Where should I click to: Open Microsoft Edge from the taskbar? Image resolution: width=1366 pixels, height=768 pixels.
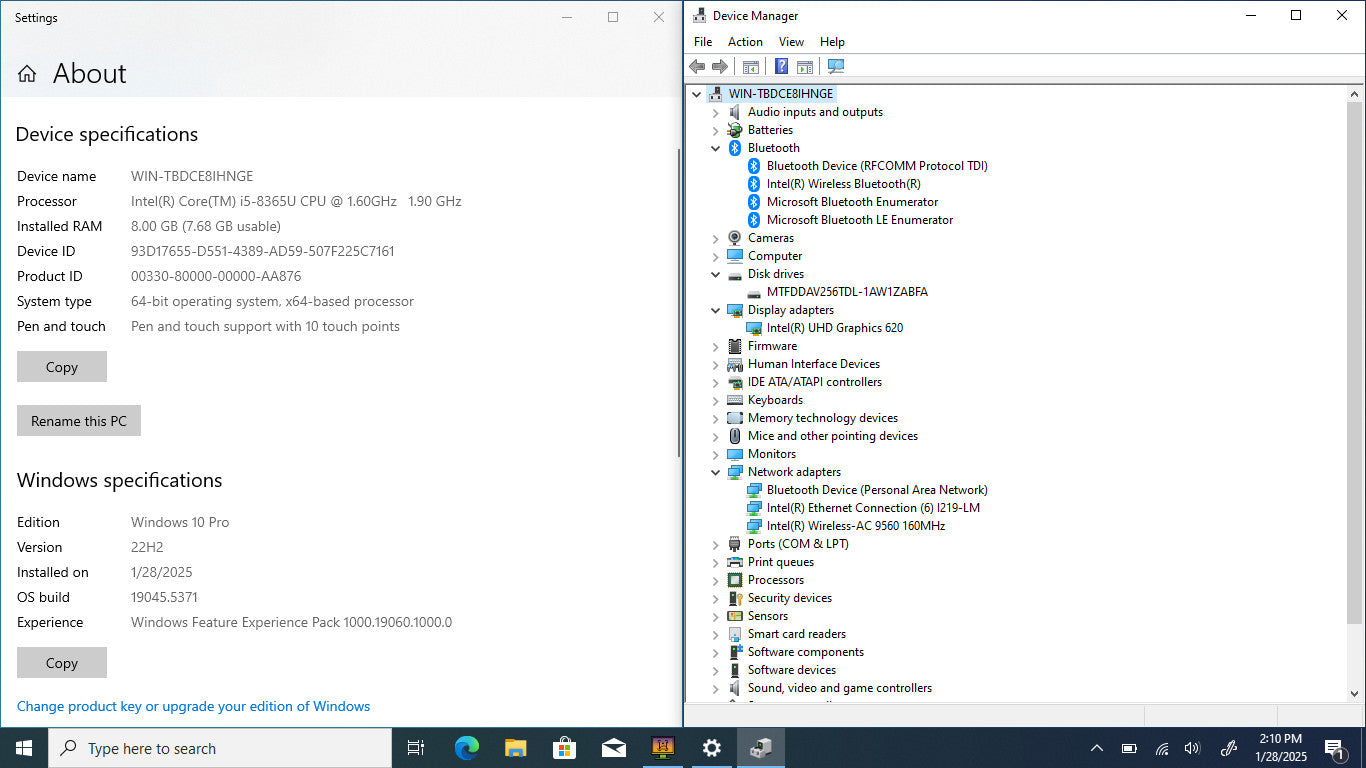467,748
